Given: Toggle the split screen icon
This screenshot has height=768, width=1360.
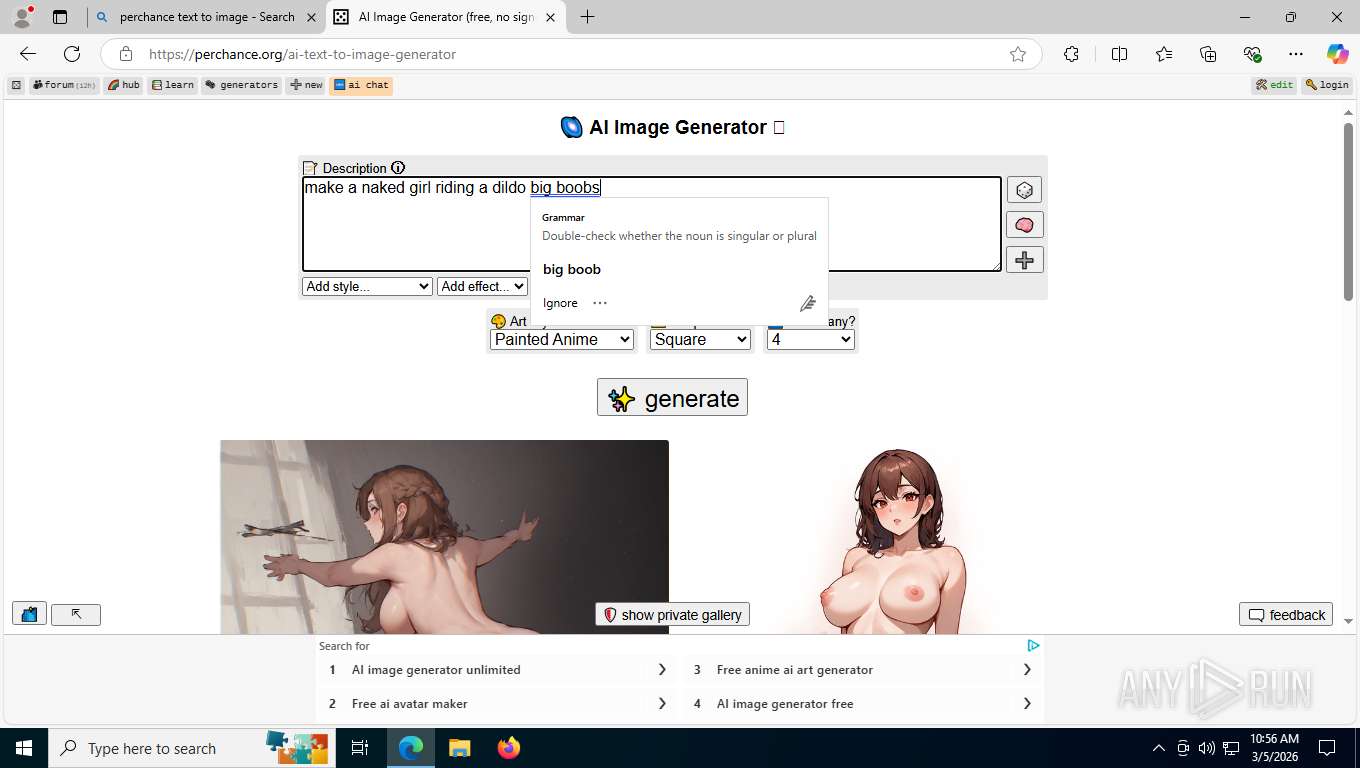Looking at the screenshot, I should [1120, 54].
